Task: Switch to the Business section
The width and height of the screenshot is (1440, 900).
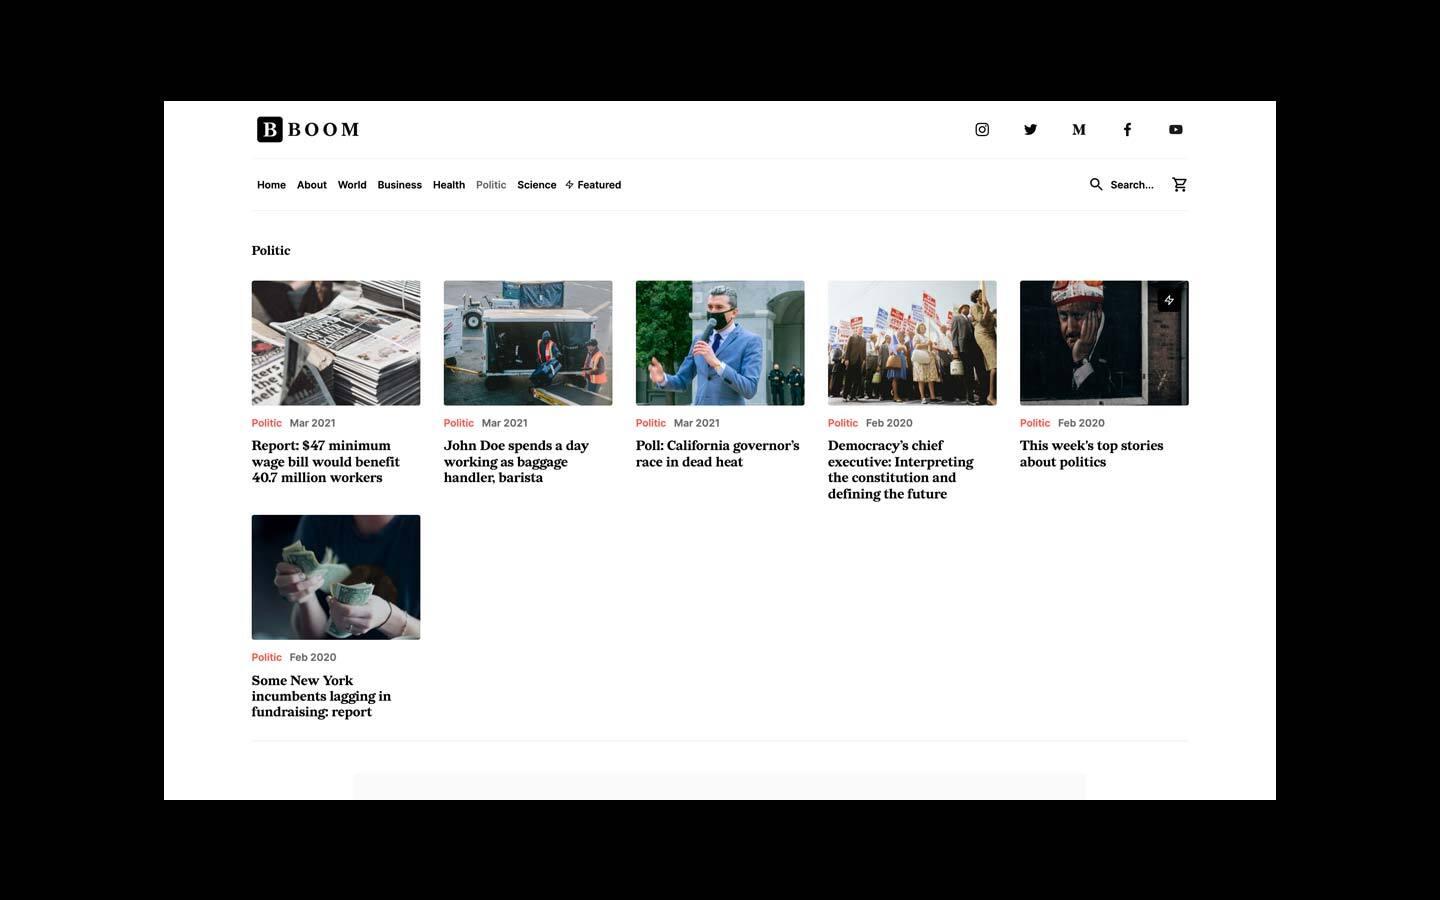Action: pyautogui.click(x=399, y=185)
